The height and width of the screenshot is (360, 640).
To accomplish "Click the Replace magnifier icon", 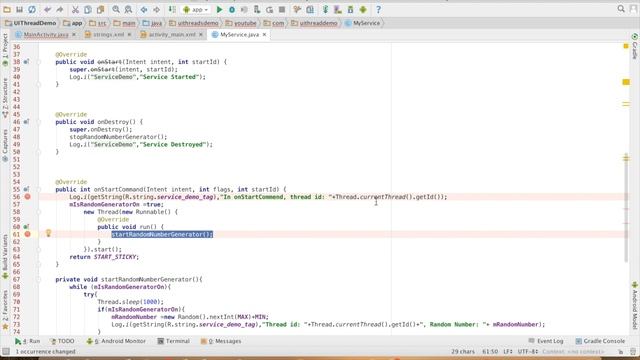I will 129,9.
